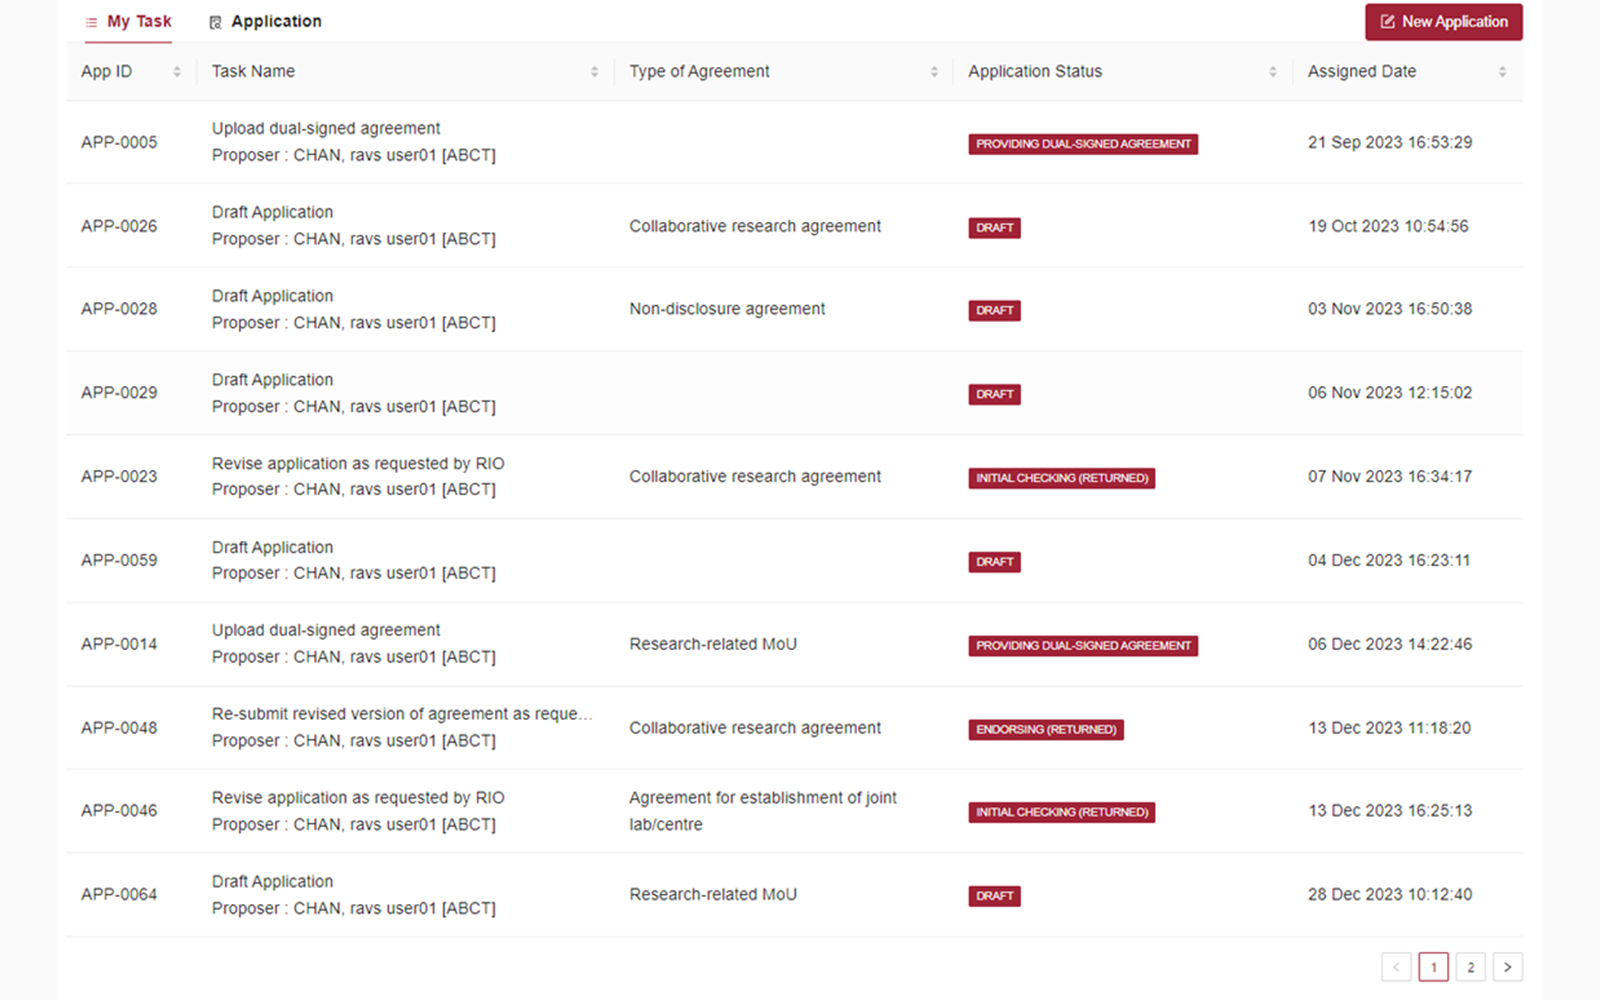Image resolution: width=1600 pixels, height=1000 pixels.
Task: Click the Application document icon
Action: pos(214,20)
